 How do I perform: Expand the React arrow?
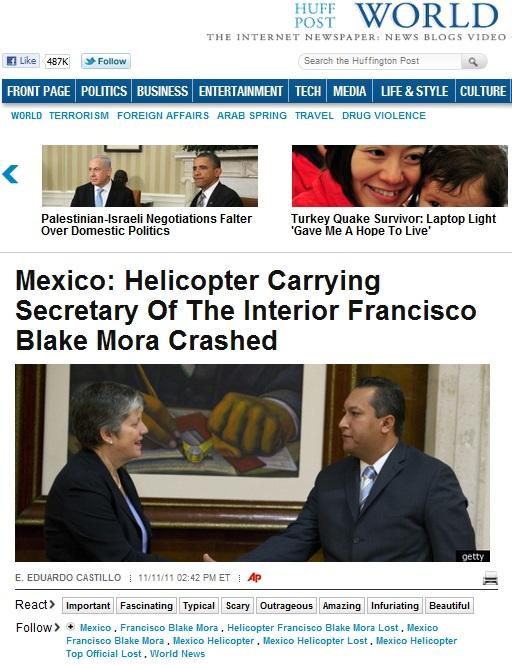[52, 604]
